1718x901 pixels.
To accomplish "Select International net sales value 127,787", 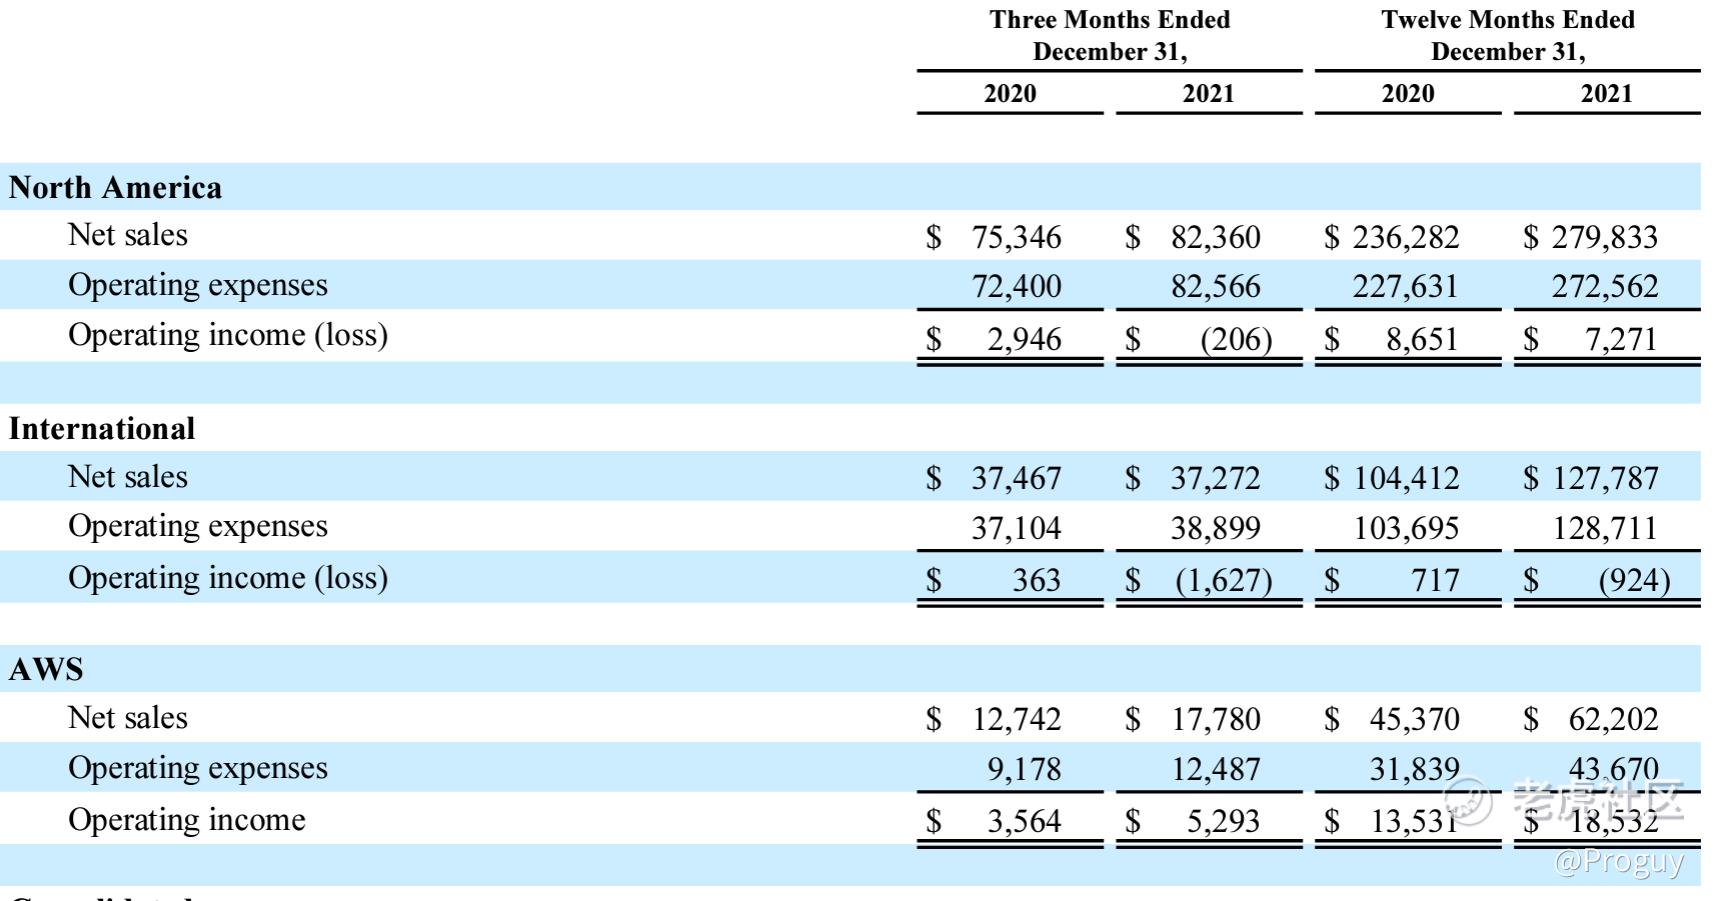I will coord(1605,478).
